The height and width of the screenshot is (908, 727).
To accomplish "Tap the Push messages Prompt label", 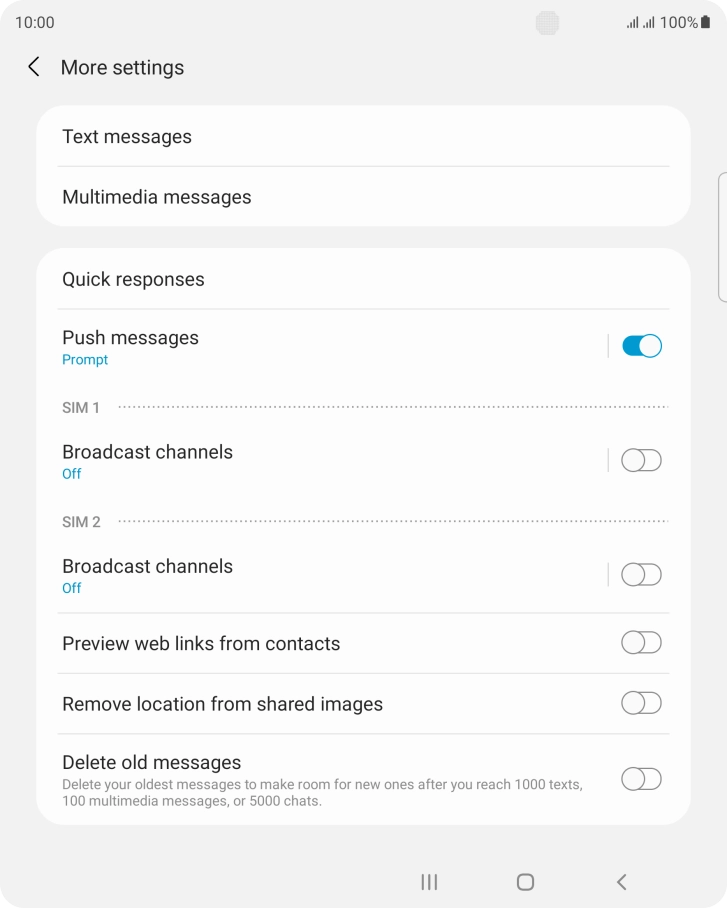I will [85, 359].
